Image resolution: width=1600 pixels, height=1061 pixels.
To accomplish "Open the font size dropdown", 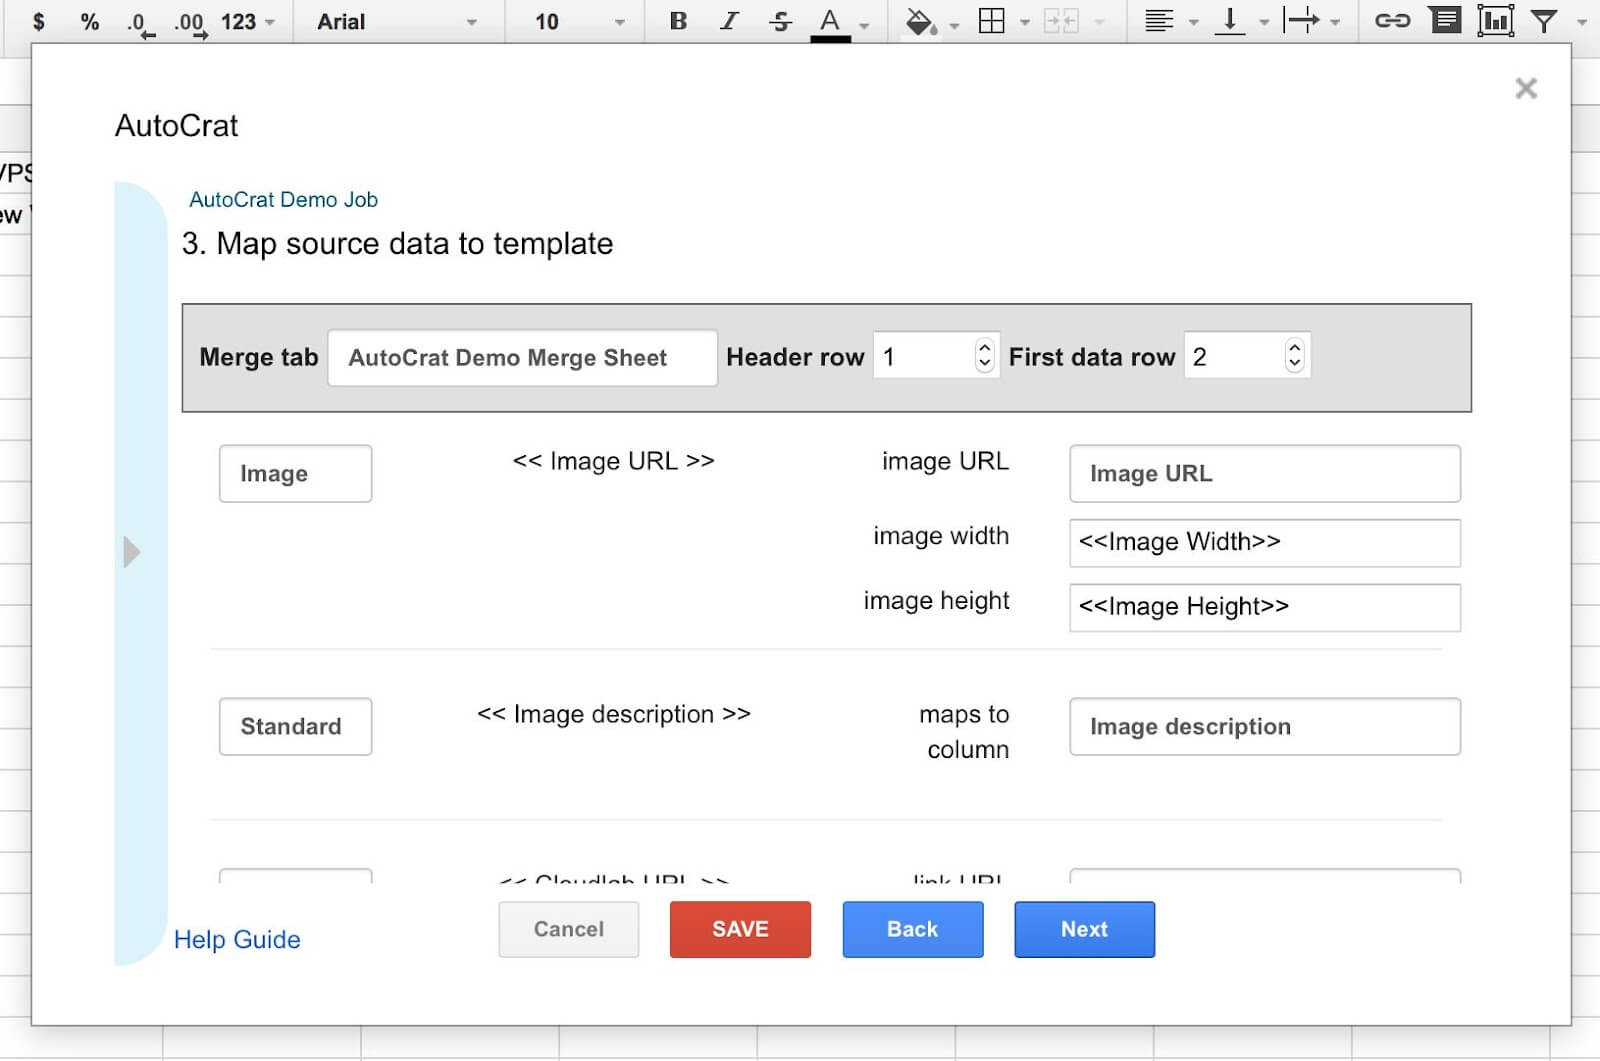I will coord(575,21).
